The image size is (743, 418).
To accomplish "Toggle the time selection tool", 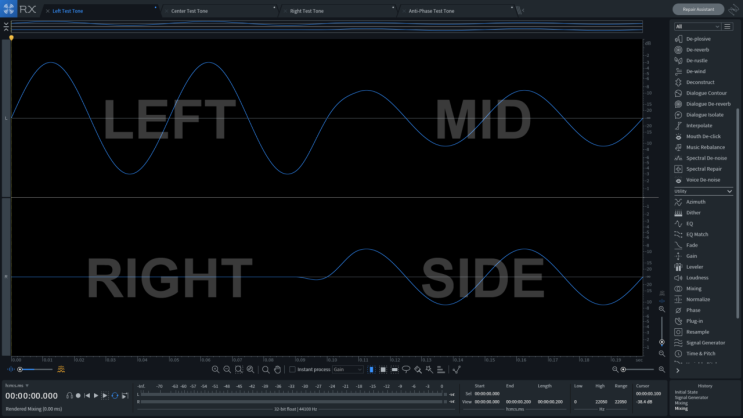I will click(372, 370).
